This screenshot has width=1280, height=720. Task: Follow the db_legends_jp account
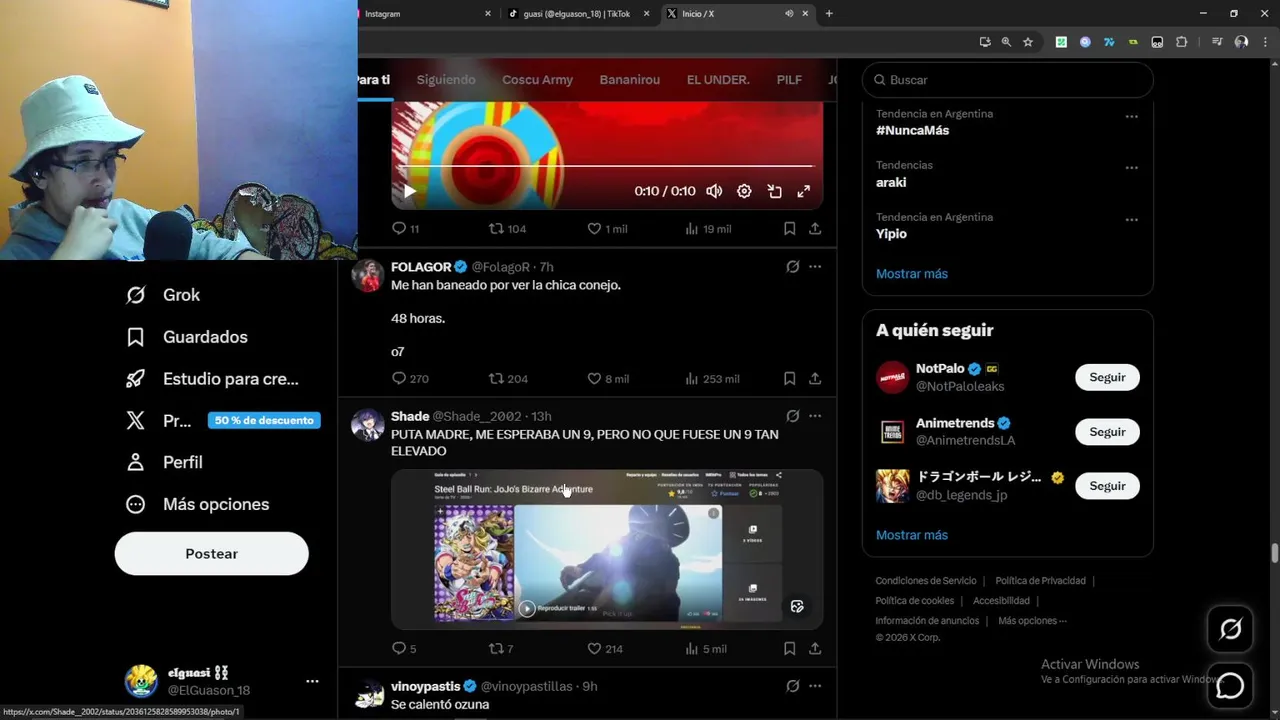coord(1107,486)
